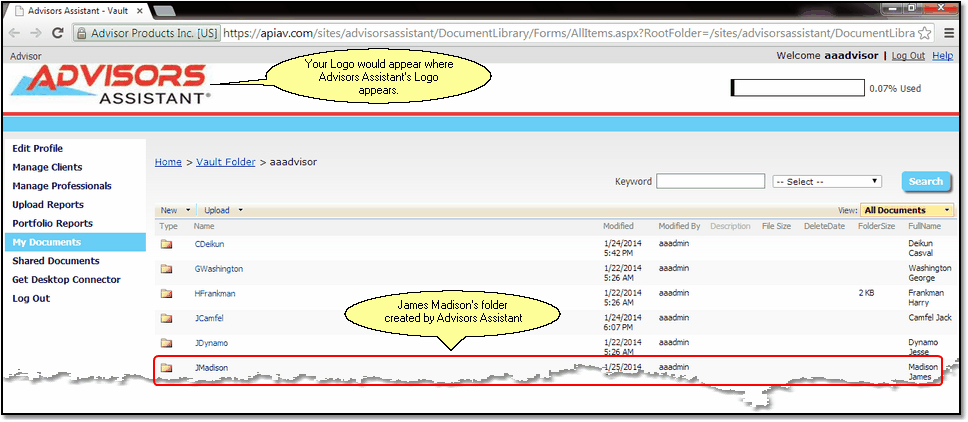968x422 pixels.
Task: Sort by the Type column header
Action: coord(169,226)
